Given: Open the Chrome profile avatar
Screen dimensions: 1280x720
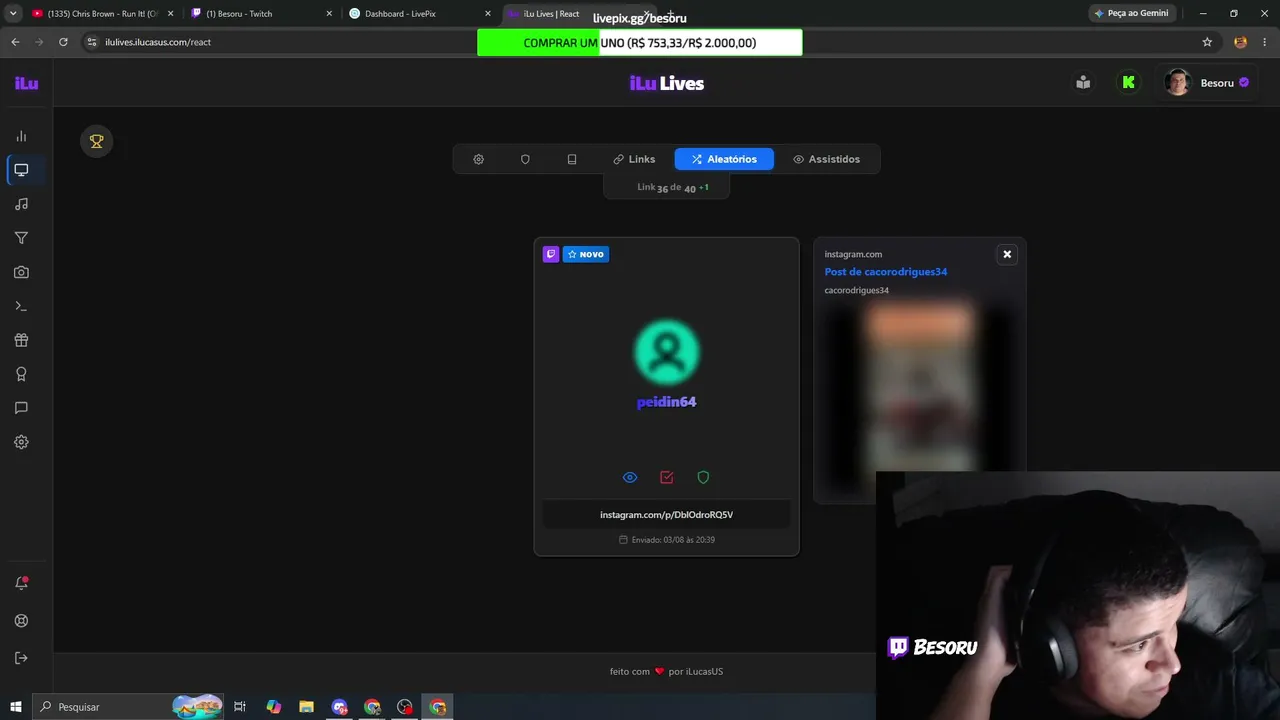Looking at the screenshot, I should (x=1240, y=42).
